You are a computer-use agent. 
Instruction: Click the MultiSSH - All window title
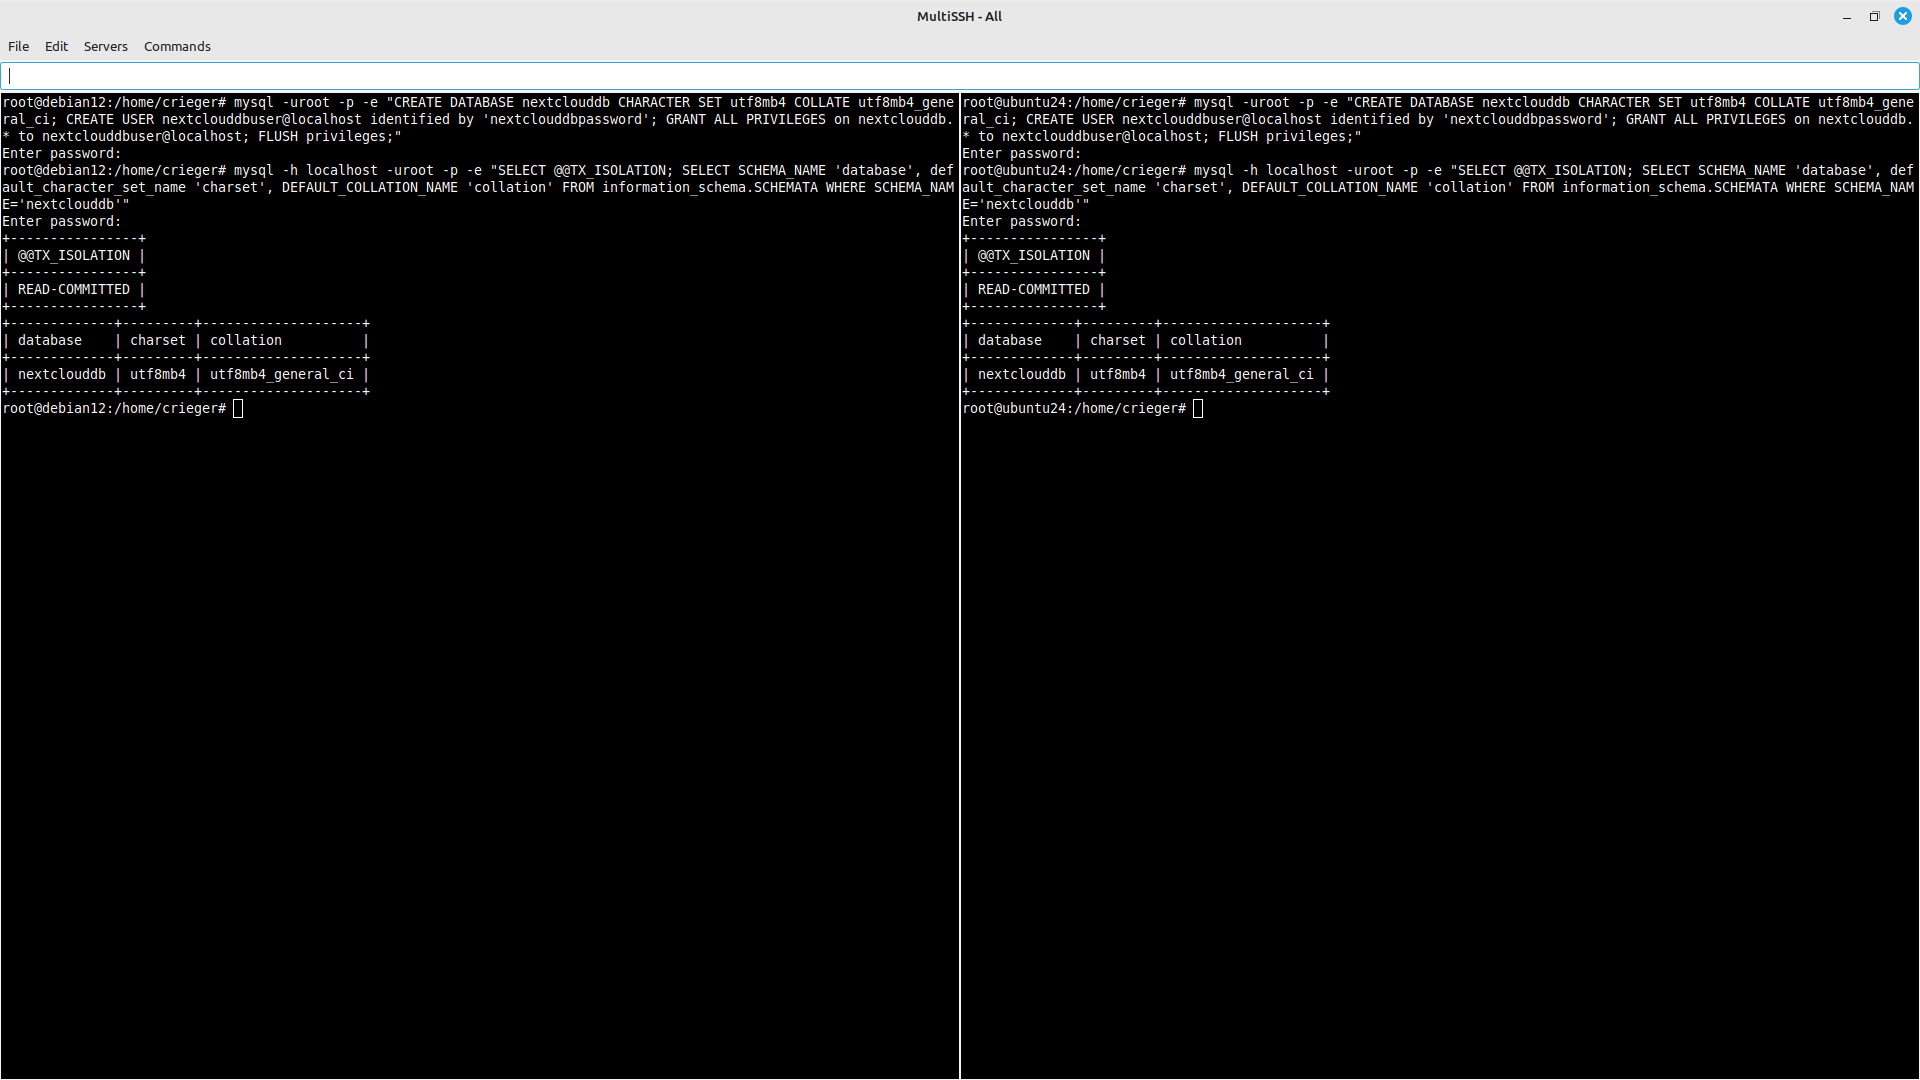click(x=959, y=16)
